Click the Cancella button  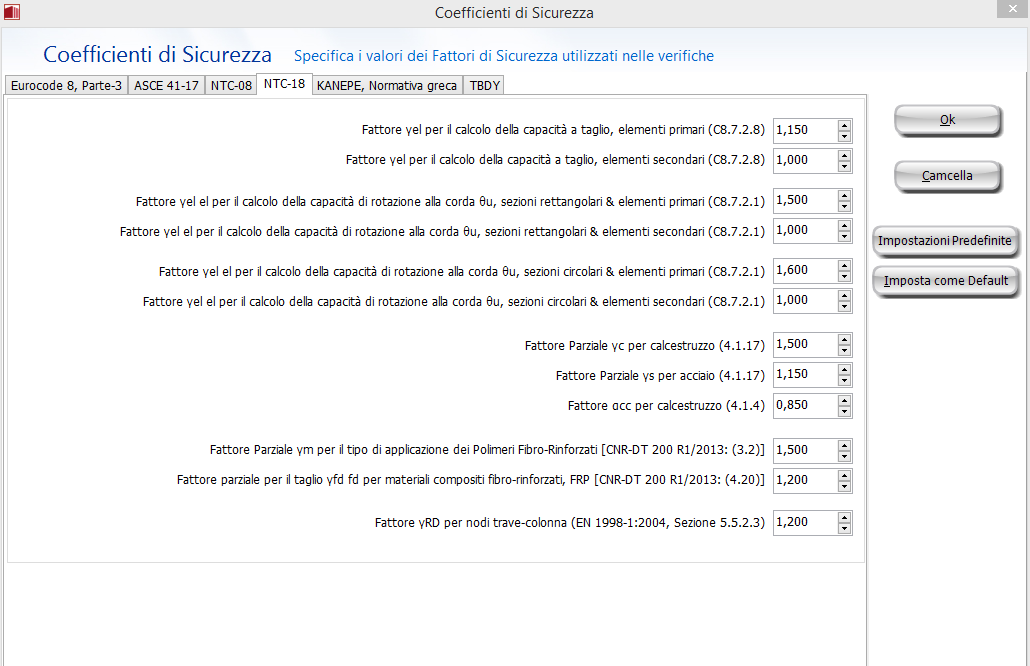[946, 176]
